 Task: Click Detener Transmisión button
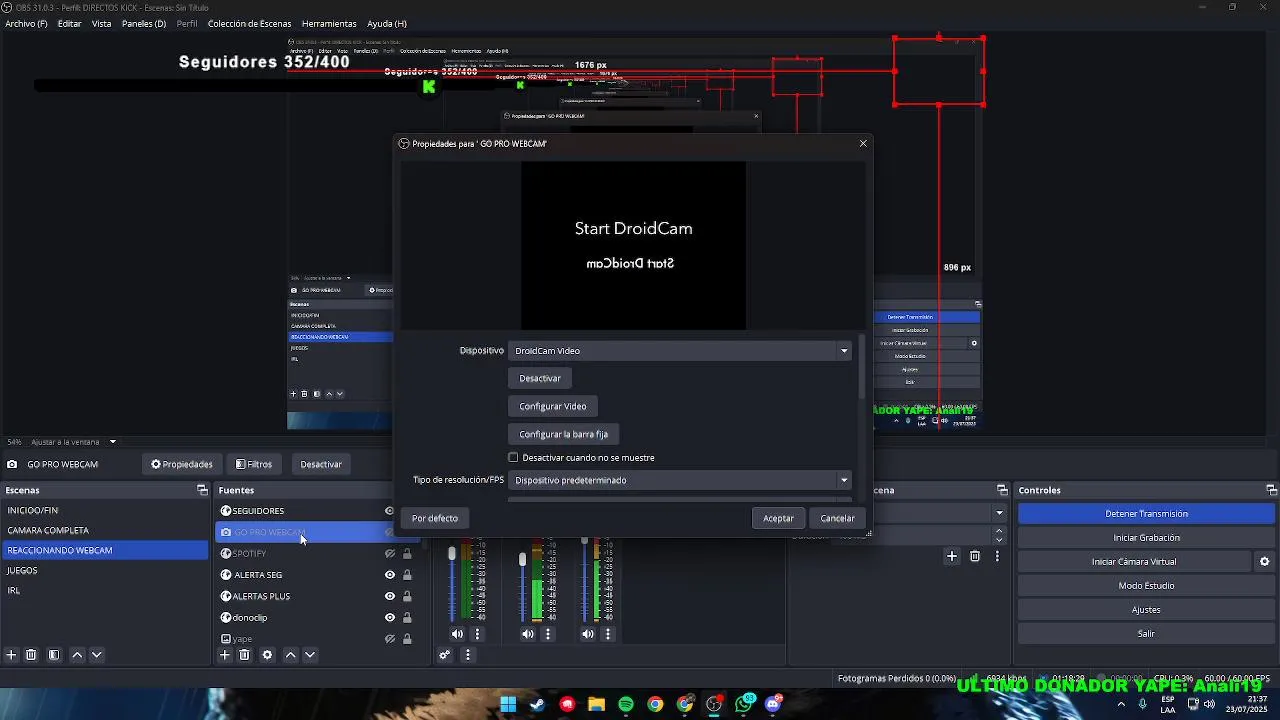(1146, 514)
